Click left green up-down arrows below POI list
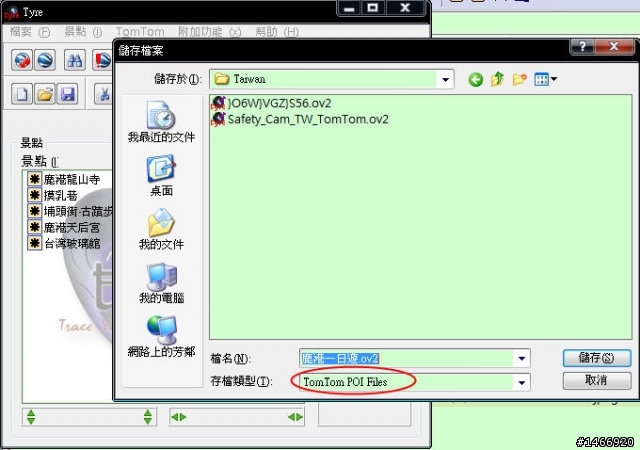The height and width of the screenshot is (450, 640). coord(31,417)
